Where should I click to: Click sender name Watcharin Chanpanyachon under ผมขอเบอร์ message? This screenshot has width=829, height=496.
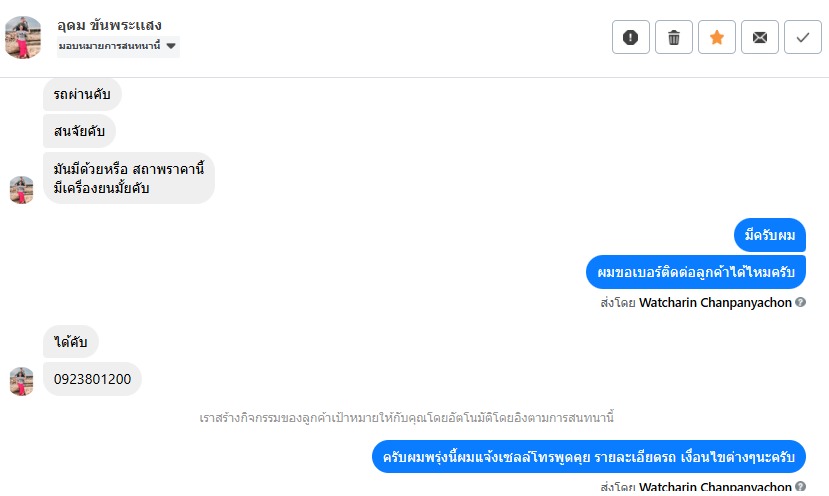(x=715, y=302)
